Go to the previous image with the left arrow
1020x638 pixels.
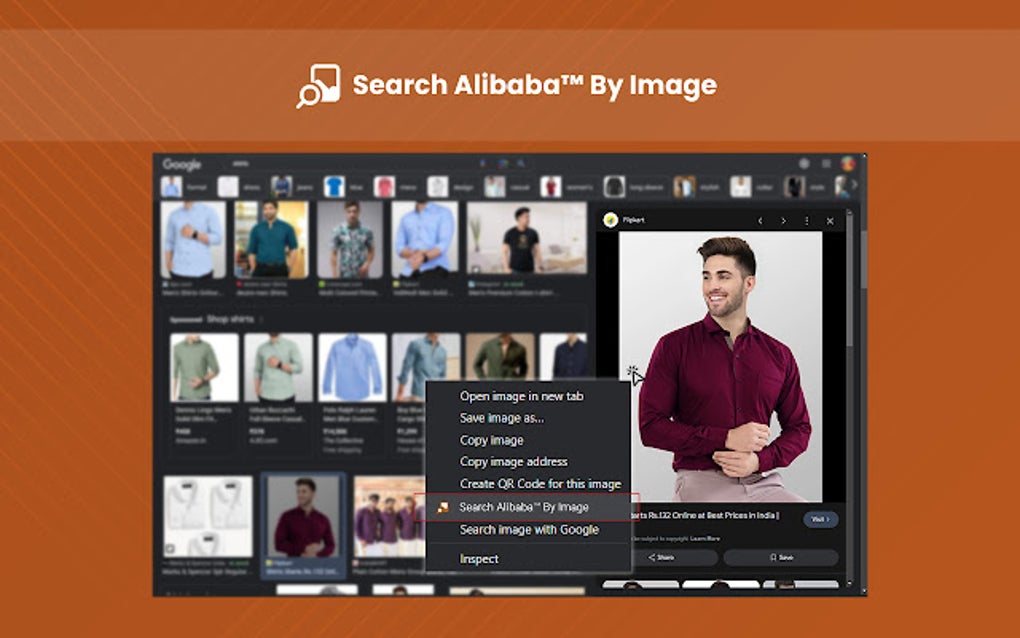tap(762, 221)
